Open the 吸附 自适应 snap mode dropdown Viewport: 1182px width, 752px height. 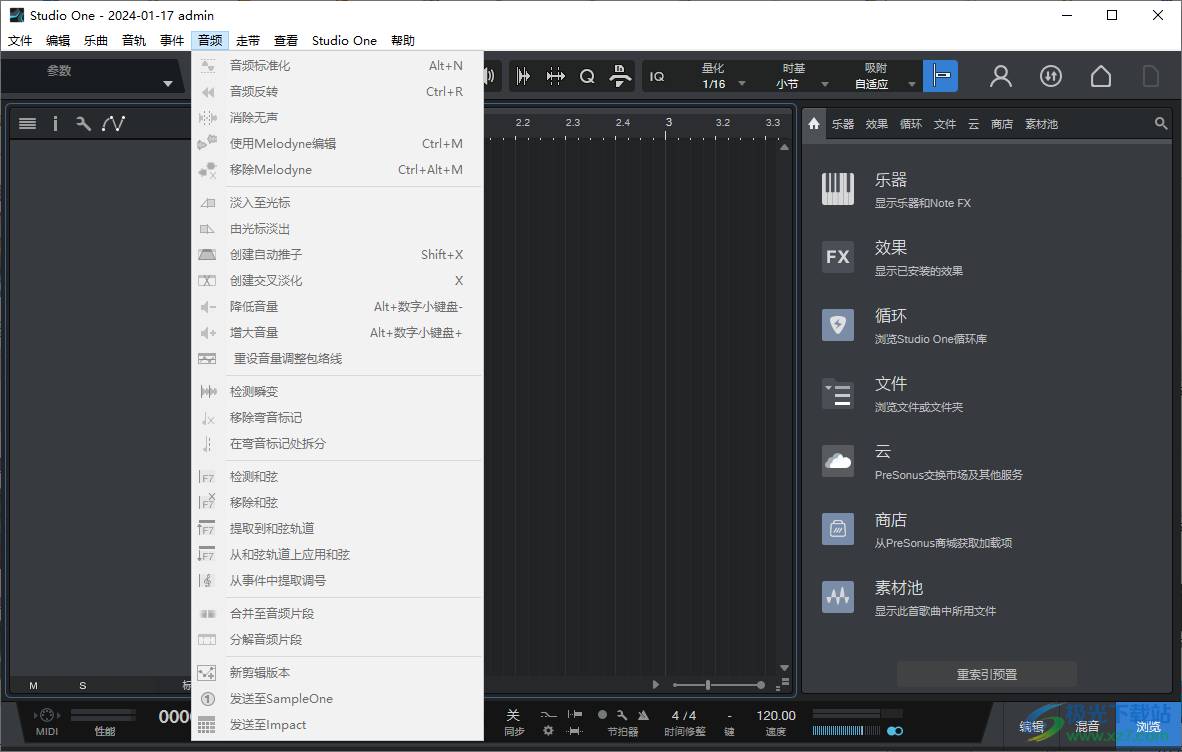pyautogui.click(x=912, y=84)
